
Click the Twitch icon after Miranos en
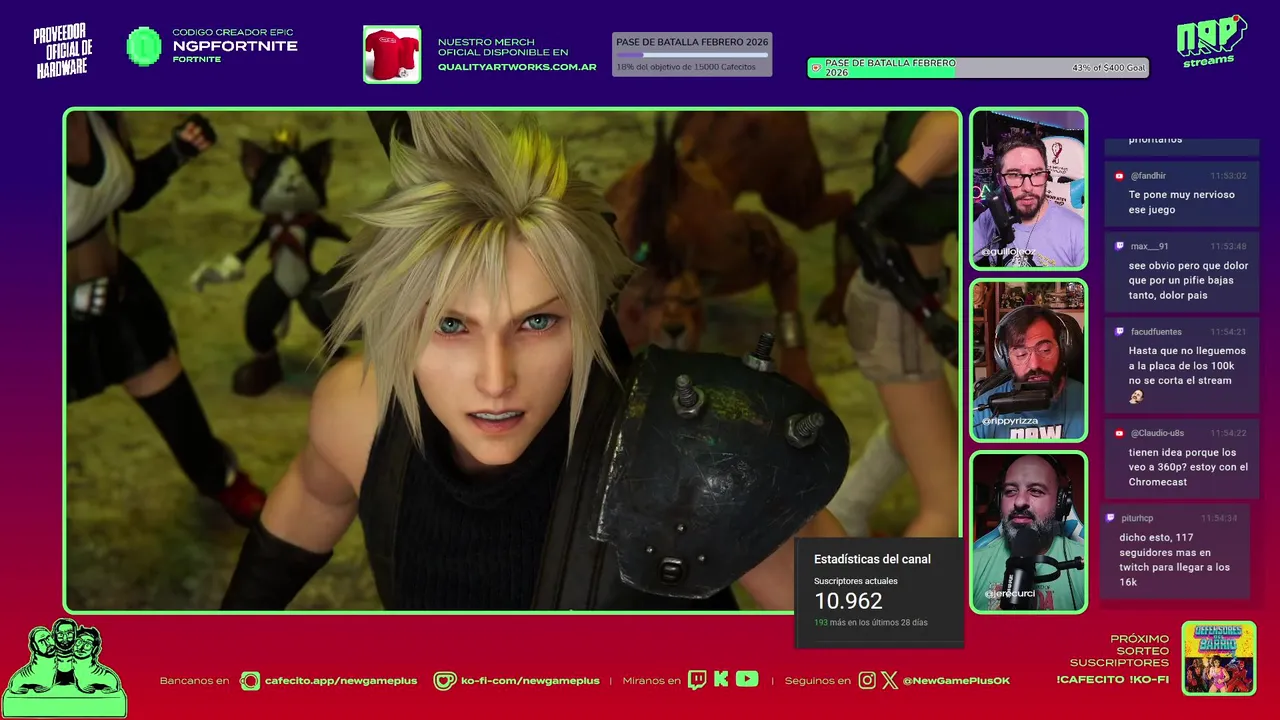[697, 680]
